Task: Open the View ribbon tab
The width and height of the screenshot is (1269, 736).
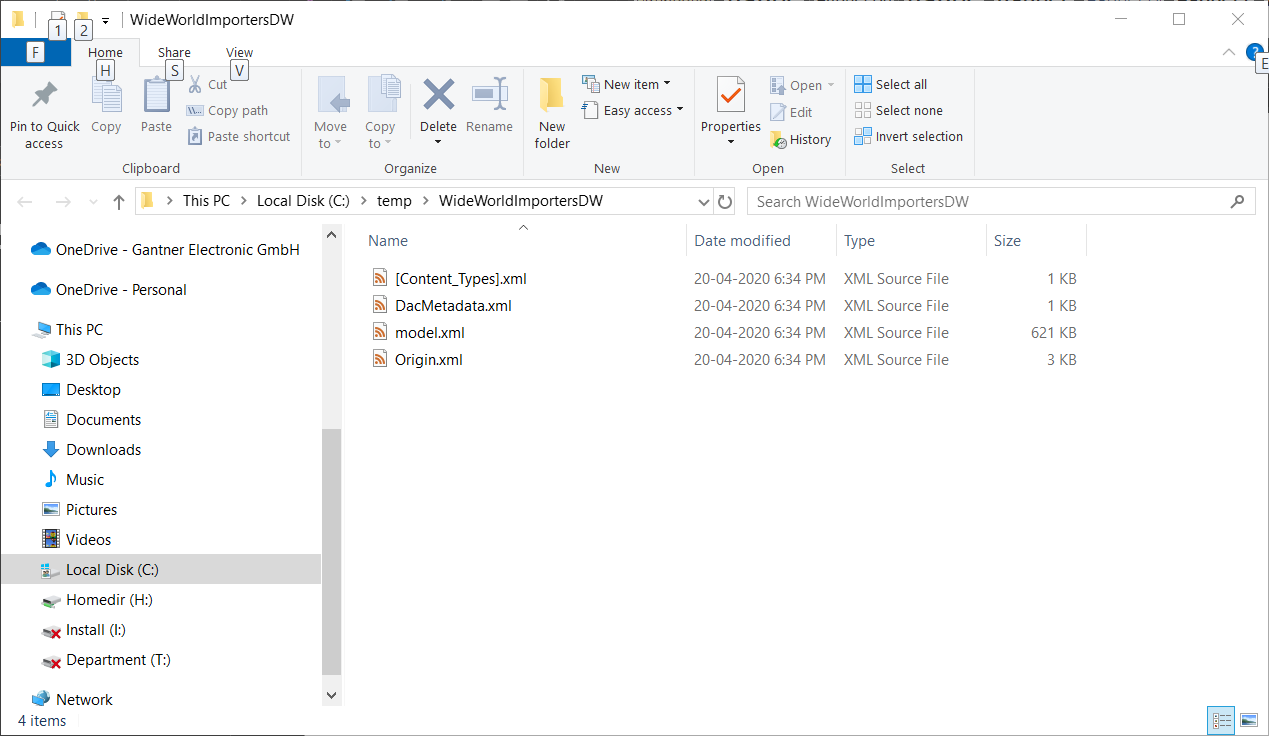Action: [x=239, y=52]
